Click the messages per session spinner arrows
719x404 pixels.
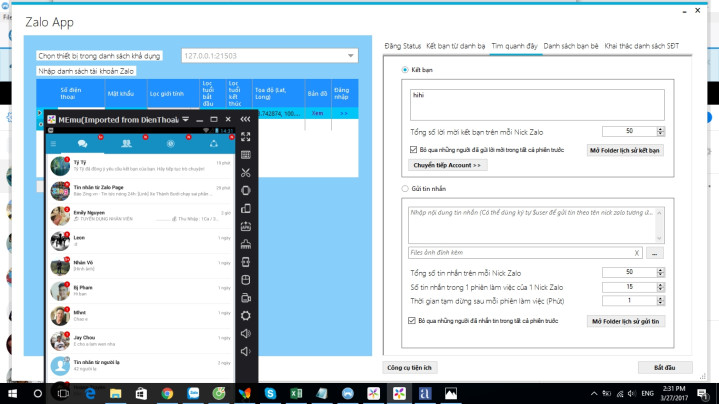coord(660,287)
